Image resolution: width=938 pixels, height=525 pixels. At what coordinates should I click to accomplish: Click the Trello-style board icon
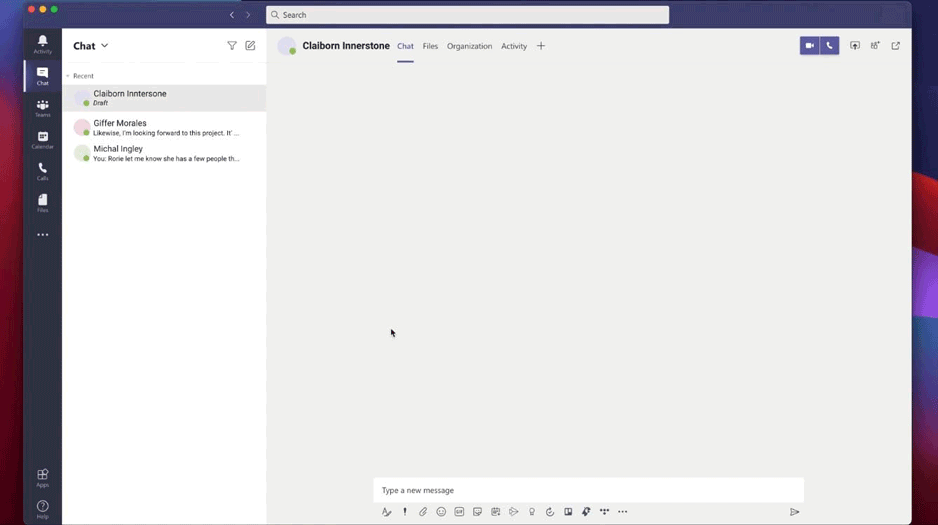568,512
